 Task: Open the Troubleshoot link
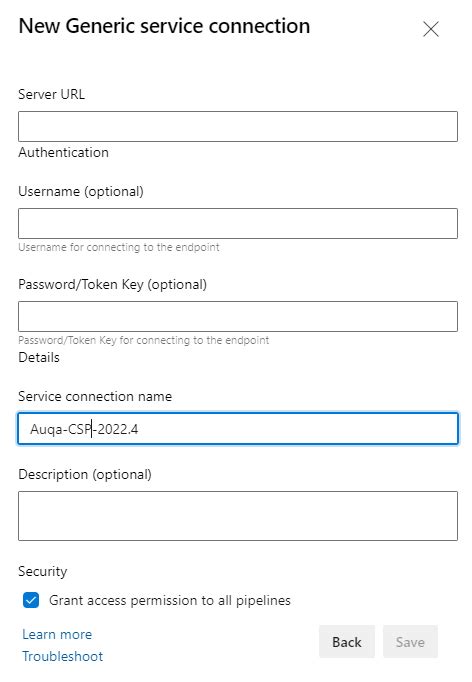point(63,656)
